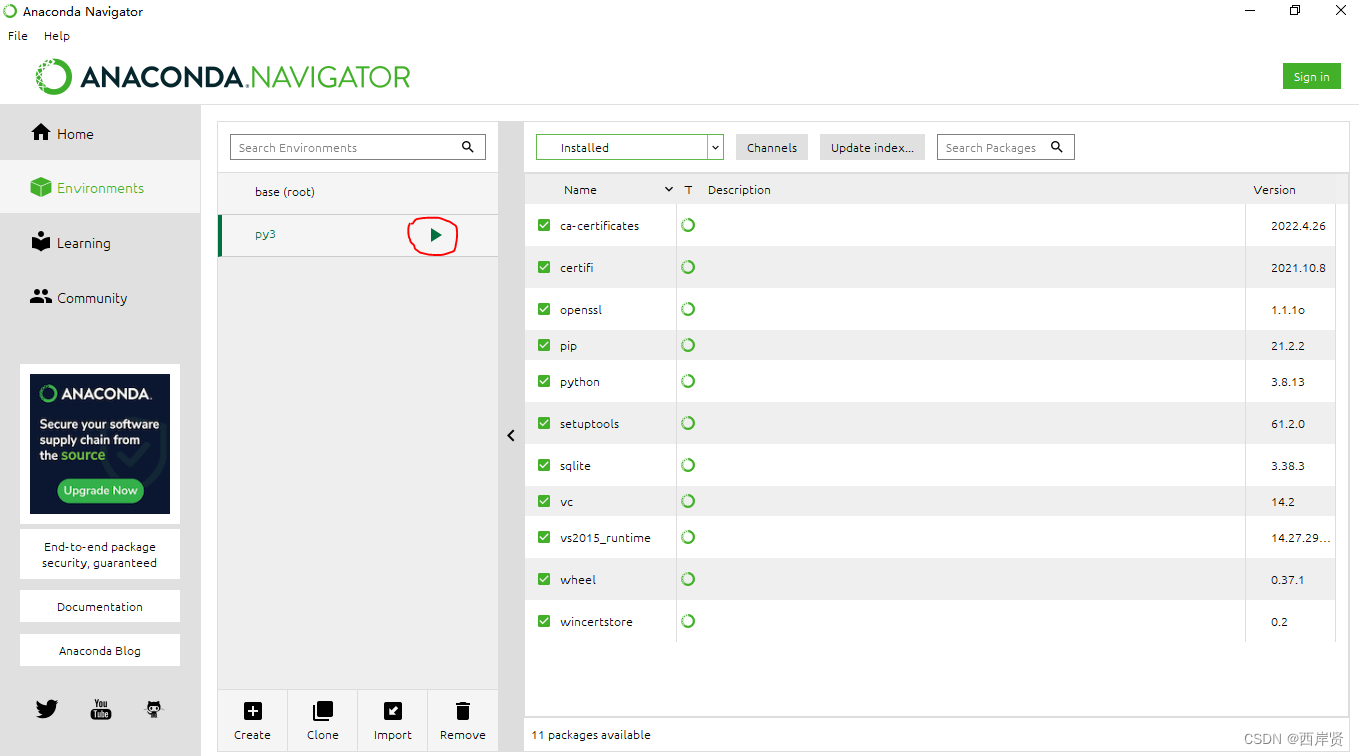Switch to the Environments tab
The height and width of the screenshot is (756, 1359).
tap(100, 188)
